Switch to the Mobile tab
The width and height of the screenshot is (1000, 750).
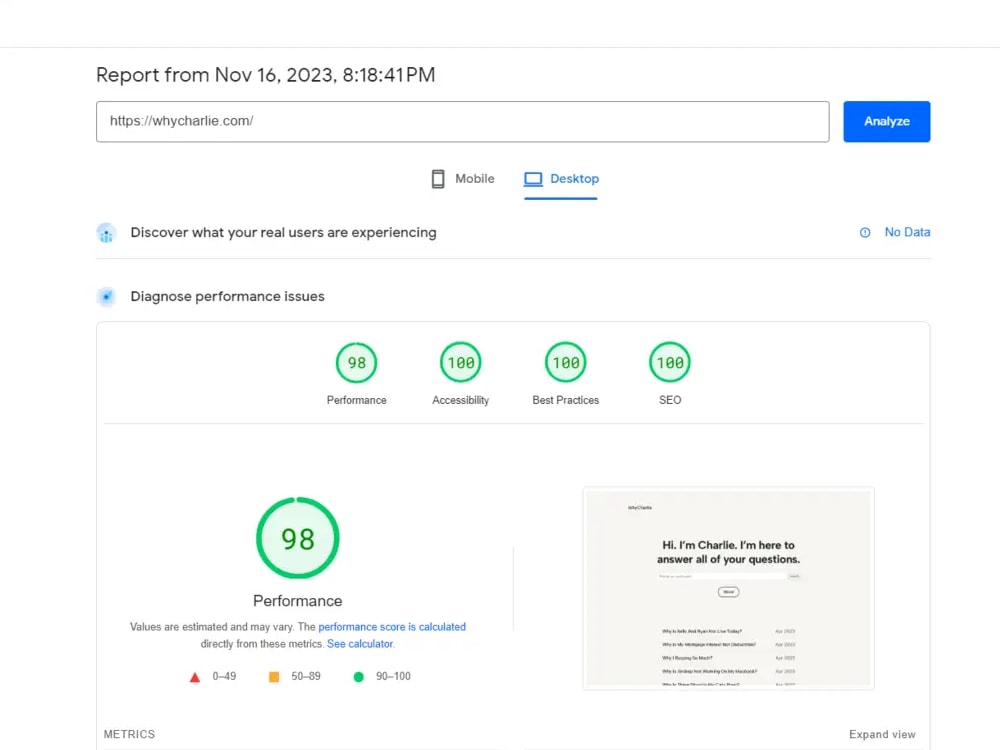463,179
